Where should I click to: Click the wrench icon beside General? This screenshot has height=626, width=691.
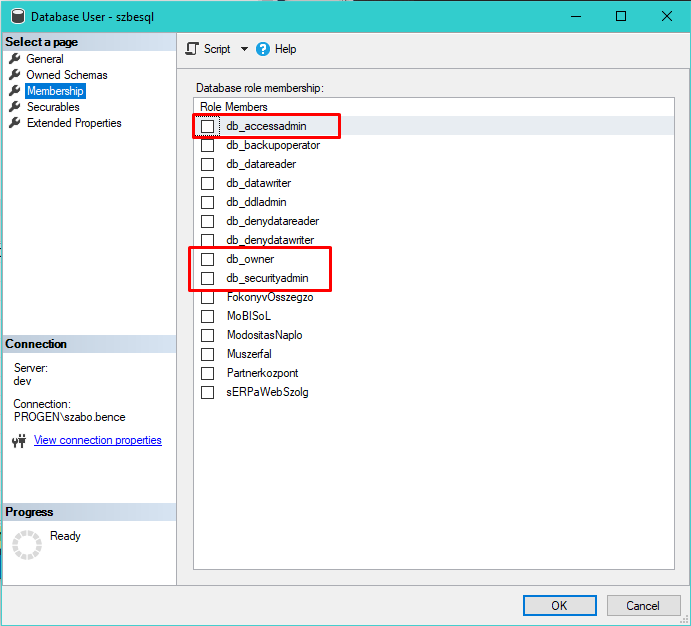(15, 59)
